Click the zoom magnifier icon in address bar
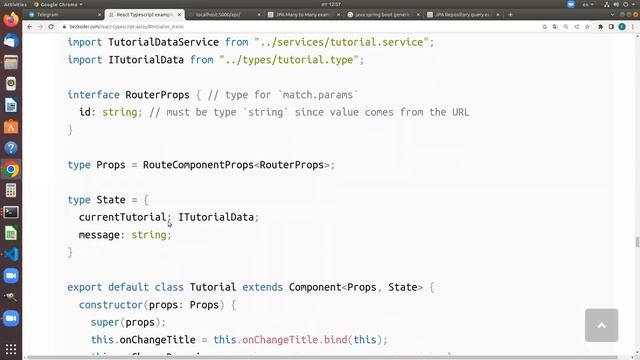The height and width of the screenshot is (360, 640). click(x=566, y=27)
